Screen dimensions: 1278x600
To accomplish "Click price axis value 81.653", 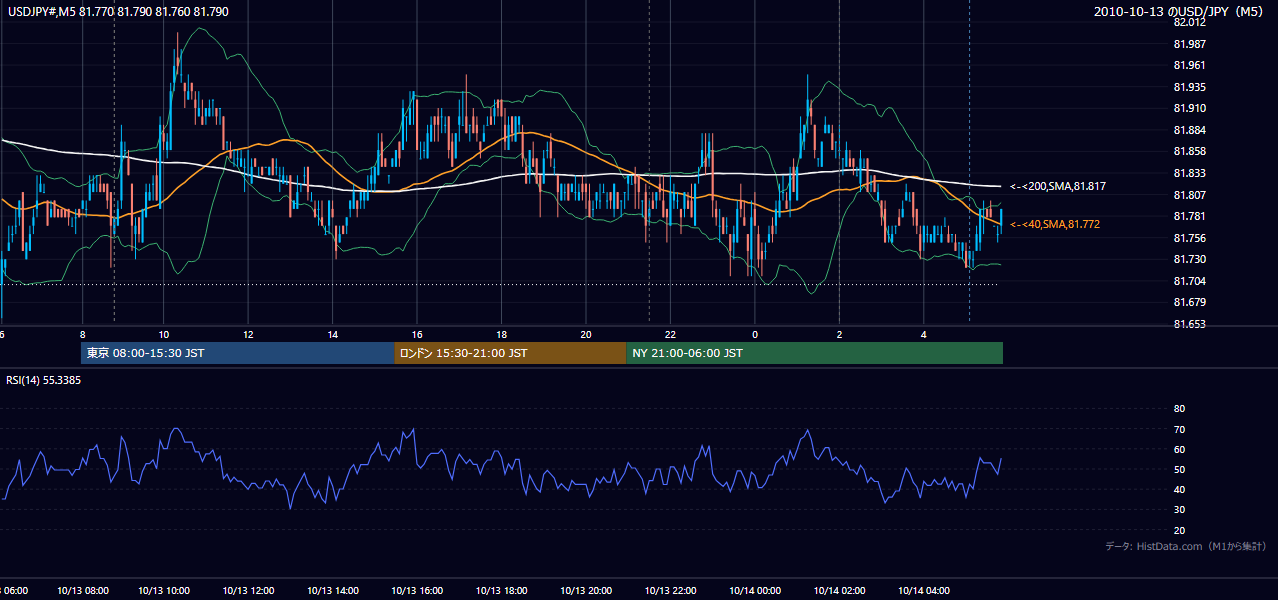I will point(1188,324).
